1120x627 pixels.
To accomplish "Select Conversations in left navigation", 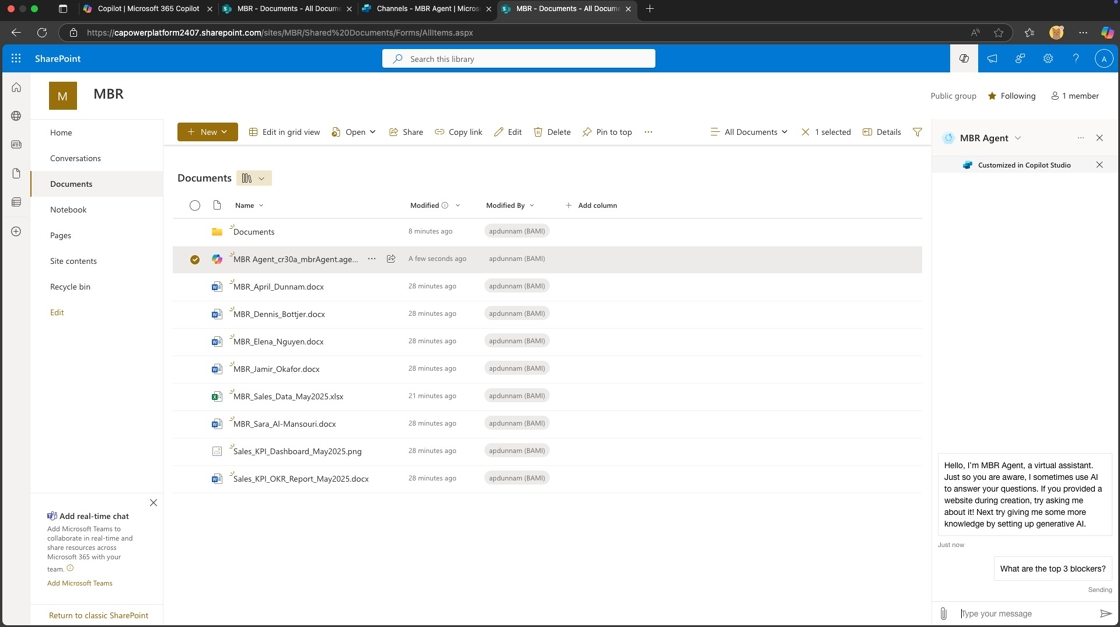I will 75,158.
